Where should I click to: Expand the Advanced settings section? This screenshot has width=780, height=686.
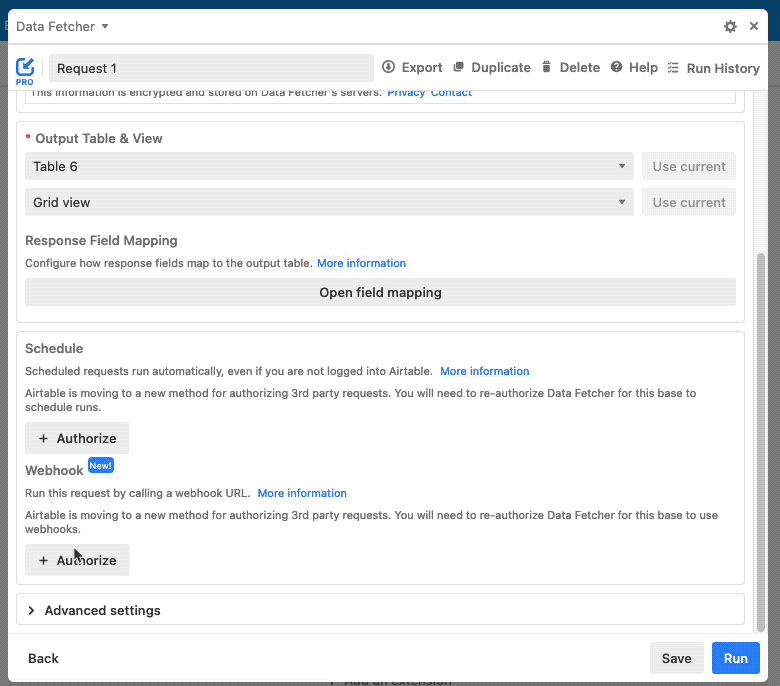[x=380, y=610]
